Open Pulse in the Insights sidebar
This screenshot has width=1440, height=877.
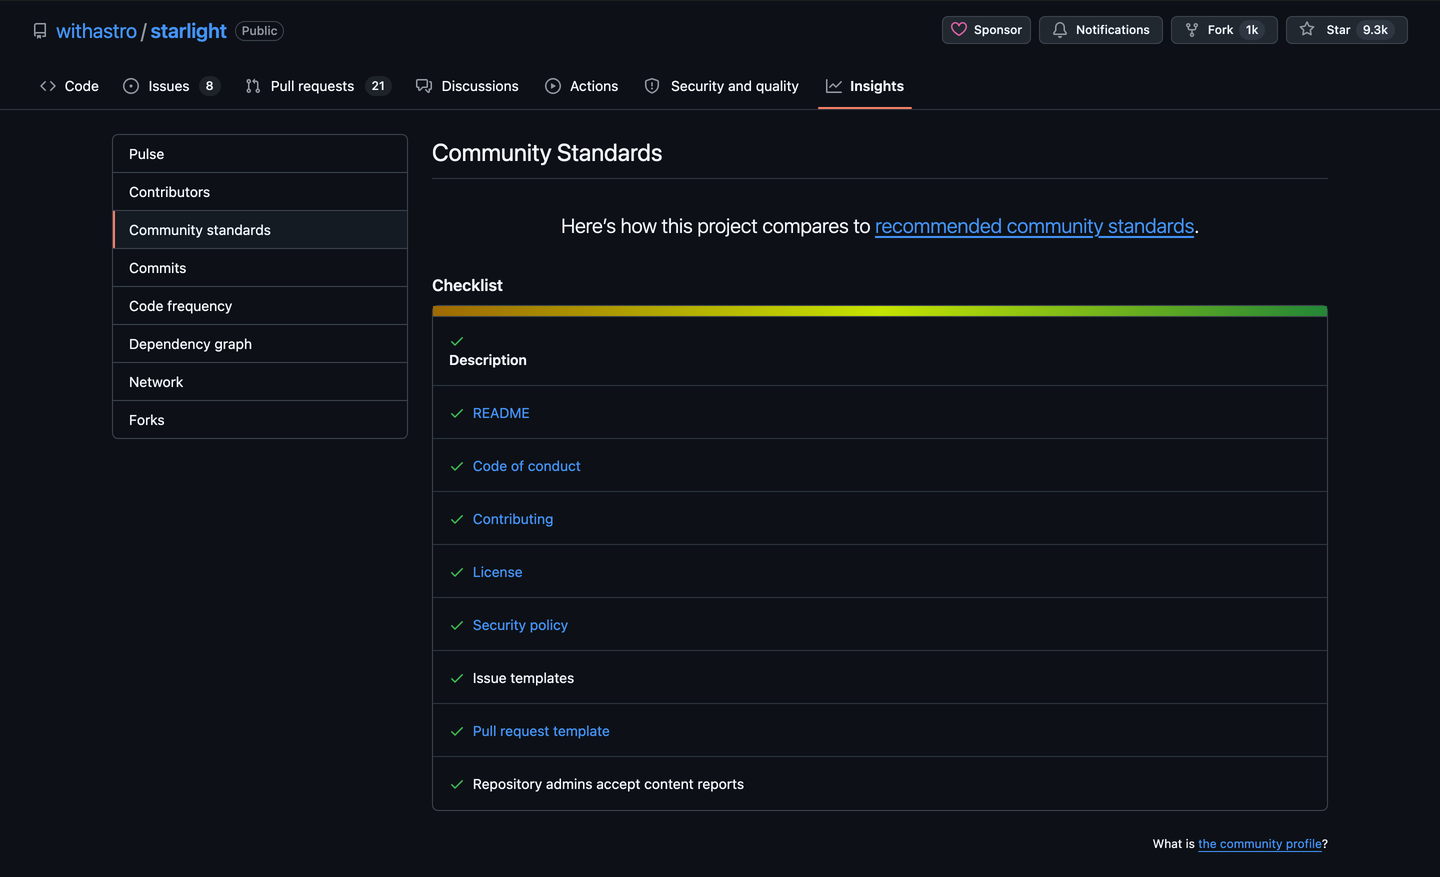click(x=260, y=154)
